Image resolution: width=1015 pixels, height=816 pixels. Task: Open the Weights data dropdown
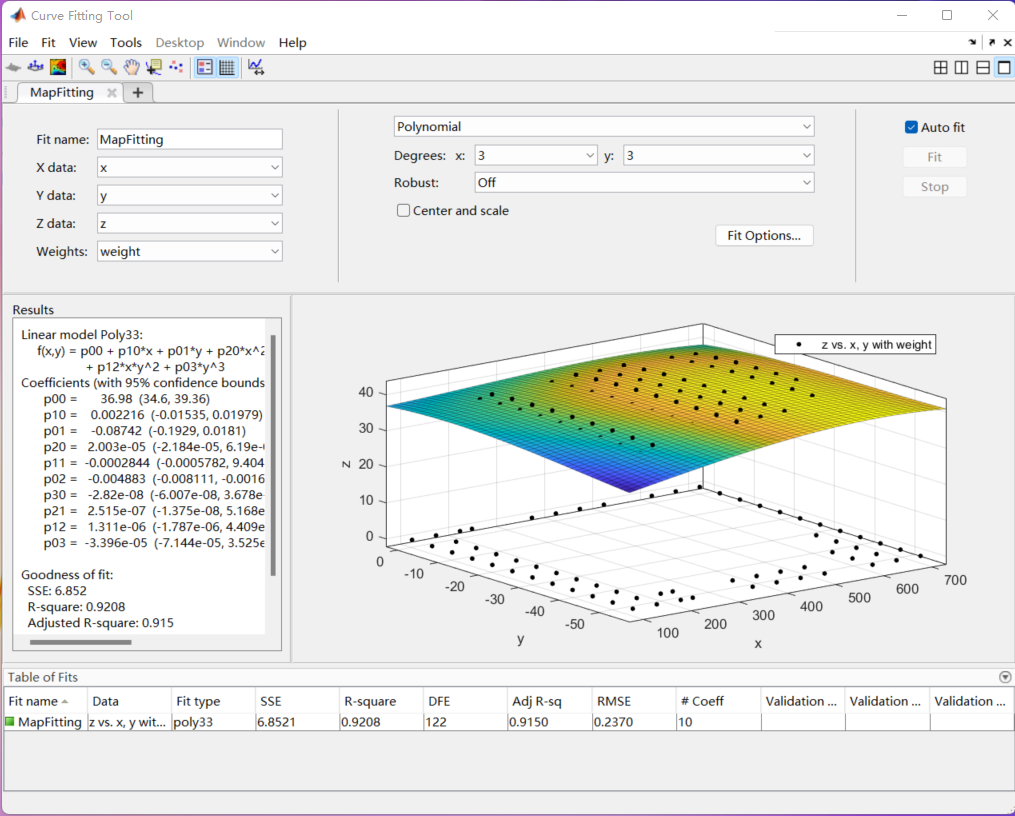[x=190, y=252]
